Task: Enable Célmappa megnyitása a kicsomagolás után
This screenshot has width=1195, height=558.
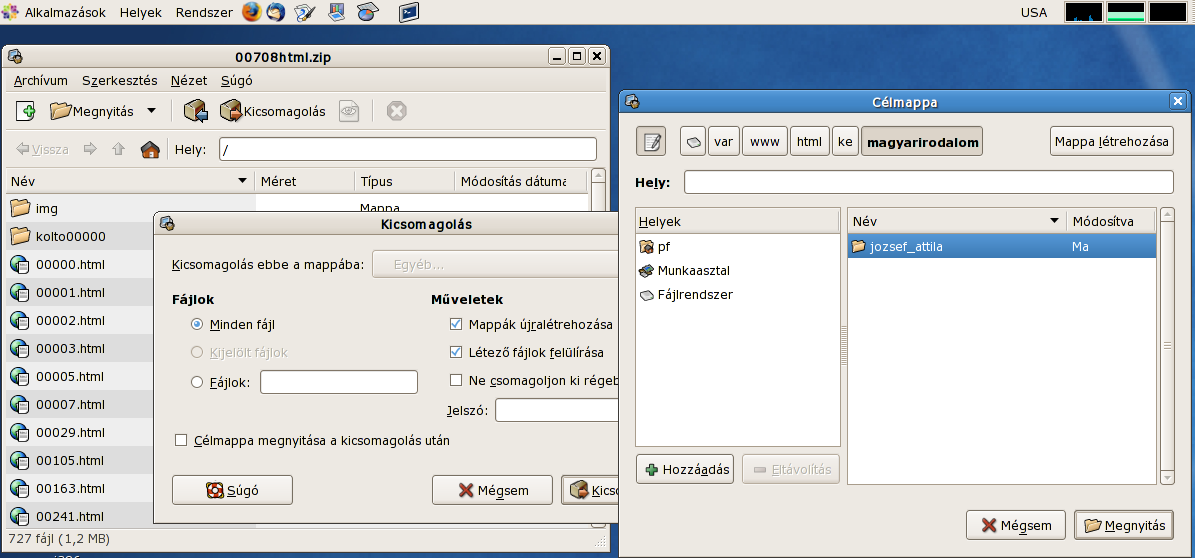Action: point(181,440)
